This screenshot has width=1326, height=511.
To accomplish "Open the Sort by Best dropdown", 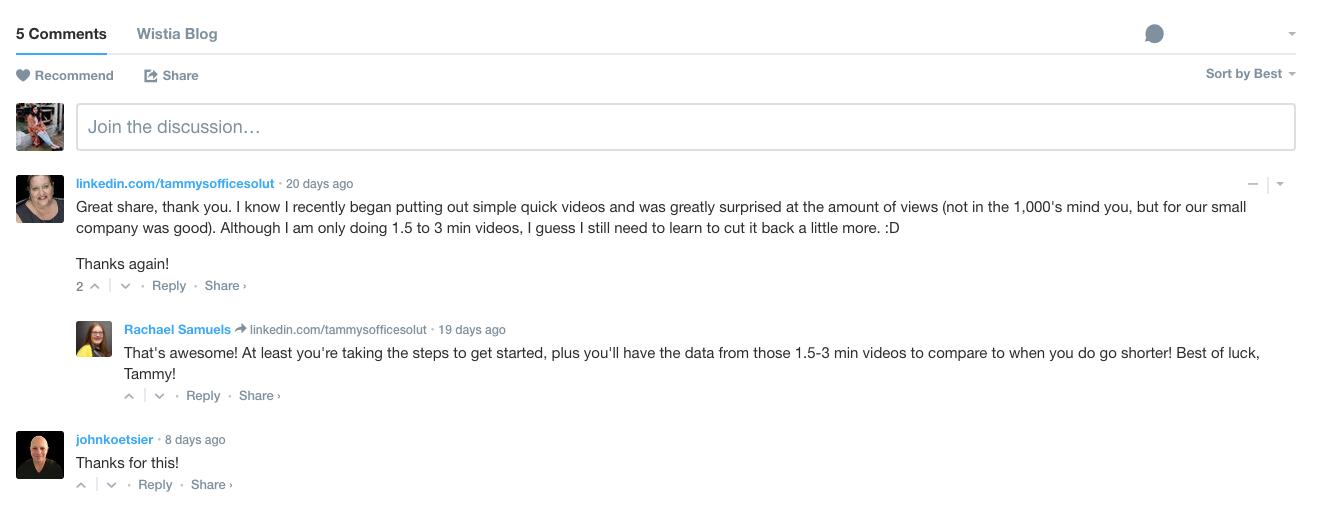I will [1250, 74].
